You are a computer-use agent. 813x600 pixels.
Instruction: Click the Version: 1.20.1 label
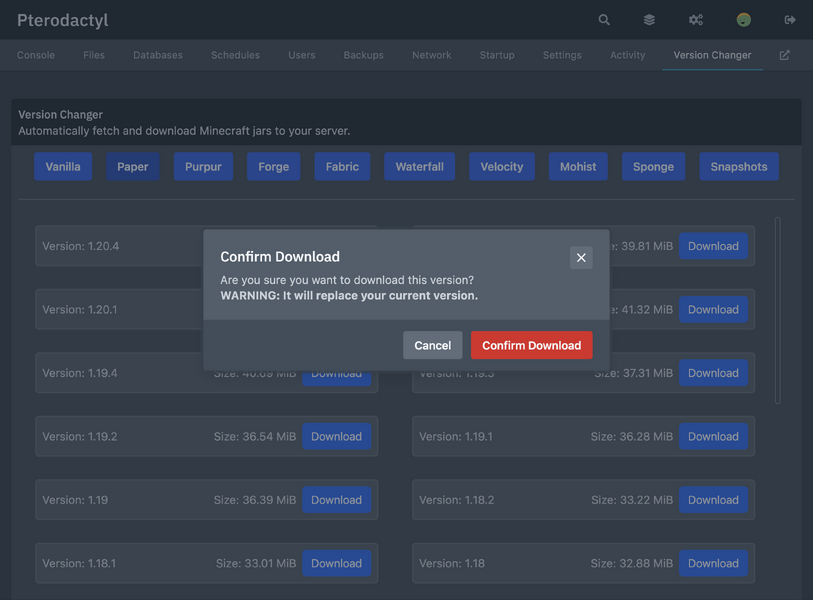pos(79,310)
